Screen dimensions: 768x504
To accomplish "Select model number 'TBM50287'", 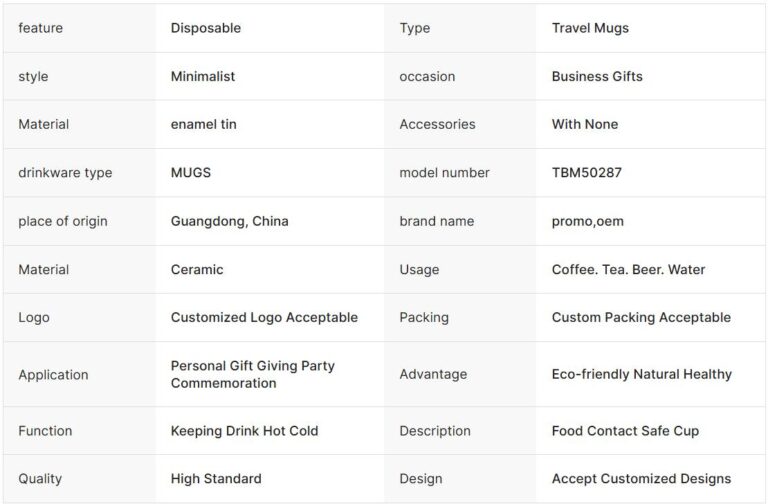I will point(586,172).
